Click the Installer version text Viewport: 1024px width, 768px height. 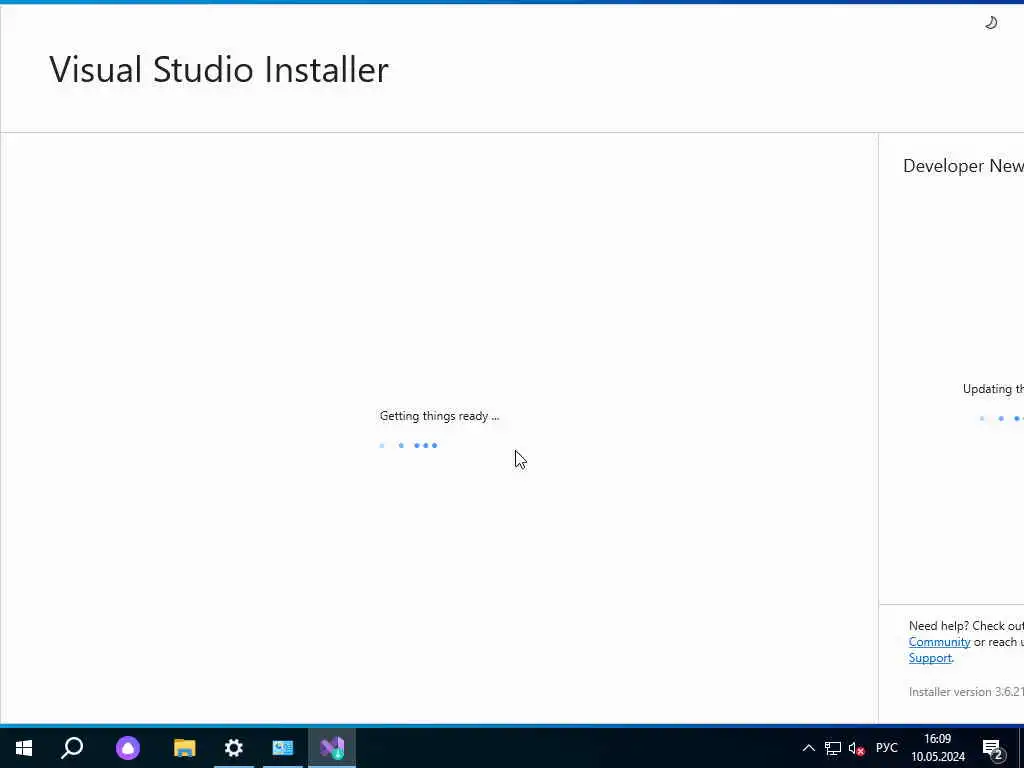(x=966, y=692)
